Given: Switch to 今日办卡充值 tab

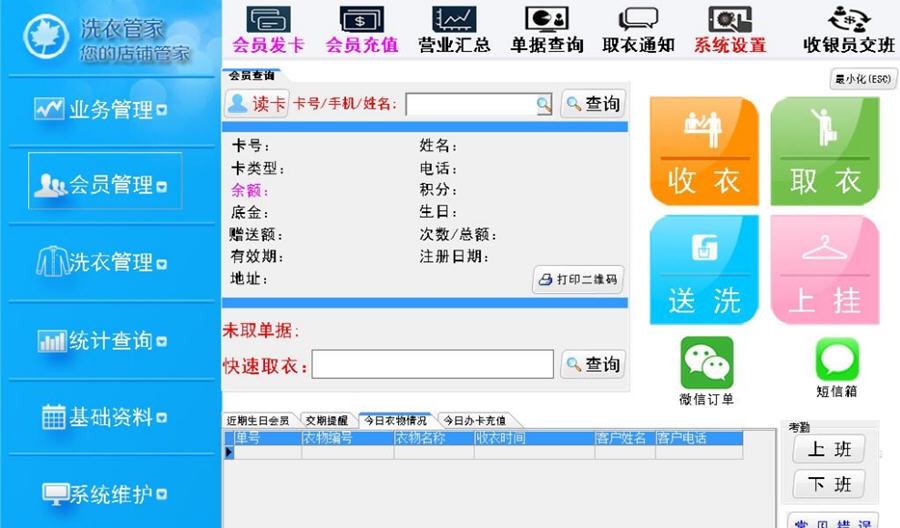Looking at the screenshot, I should [x=475, y=421].
